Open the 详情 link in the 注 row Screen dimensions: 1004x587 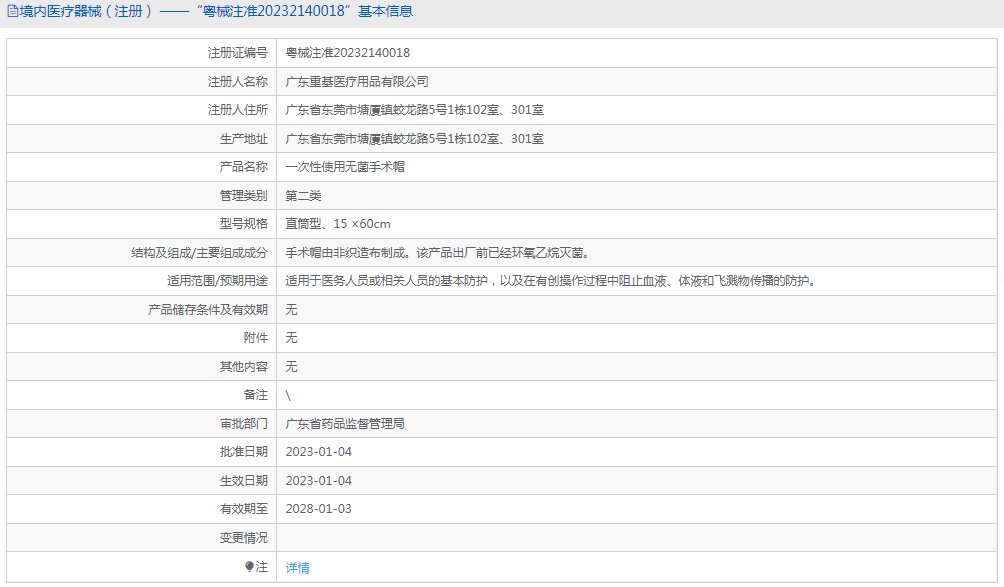pos(297,567)
